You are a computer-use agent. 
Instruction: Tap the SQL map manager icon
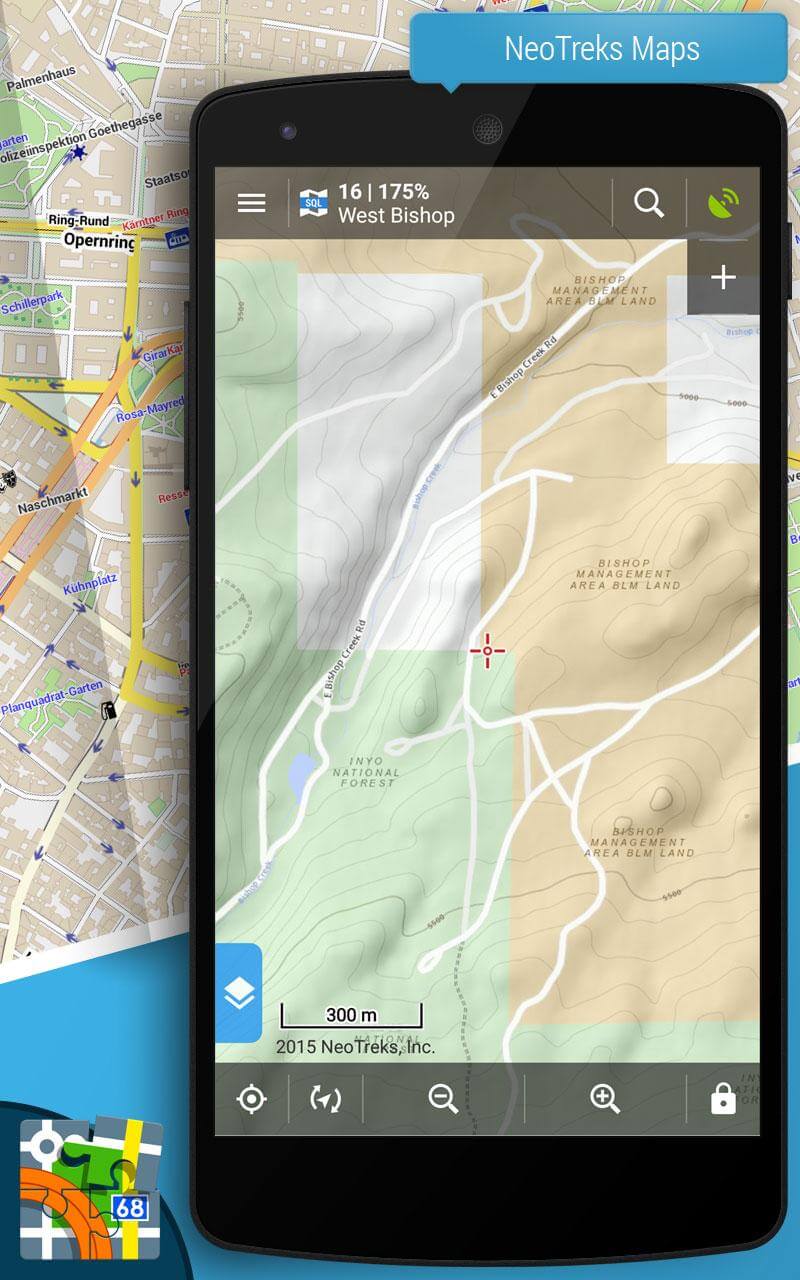click(313, 204)
